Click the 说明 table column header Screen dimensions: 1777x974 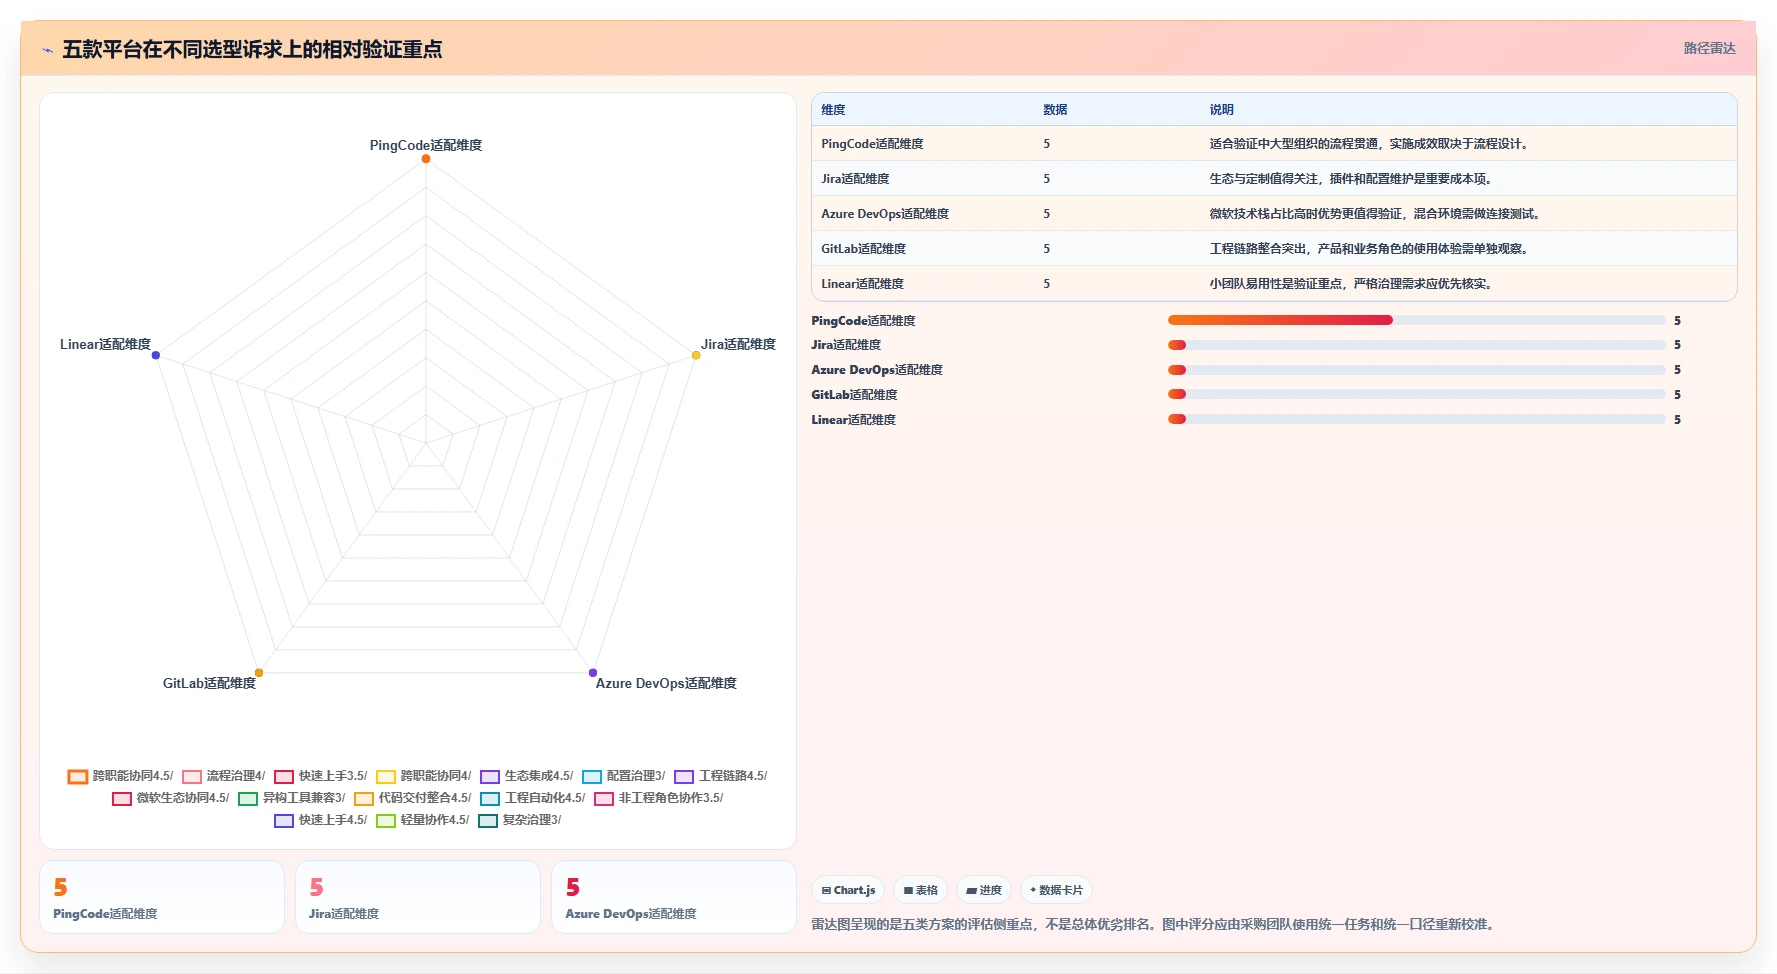point(1221,110)
